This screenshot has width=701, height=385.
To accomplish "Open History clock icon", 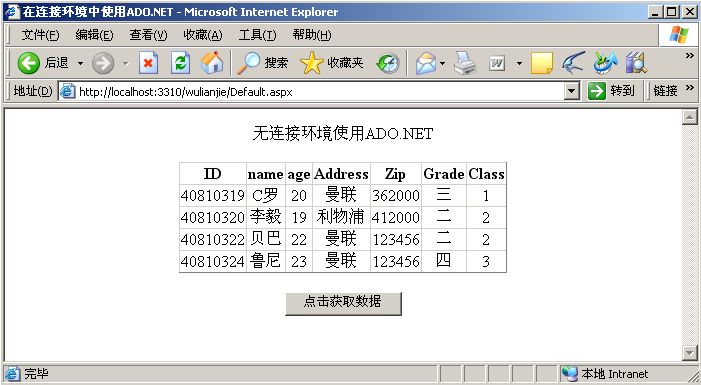I will coord(388,63).
